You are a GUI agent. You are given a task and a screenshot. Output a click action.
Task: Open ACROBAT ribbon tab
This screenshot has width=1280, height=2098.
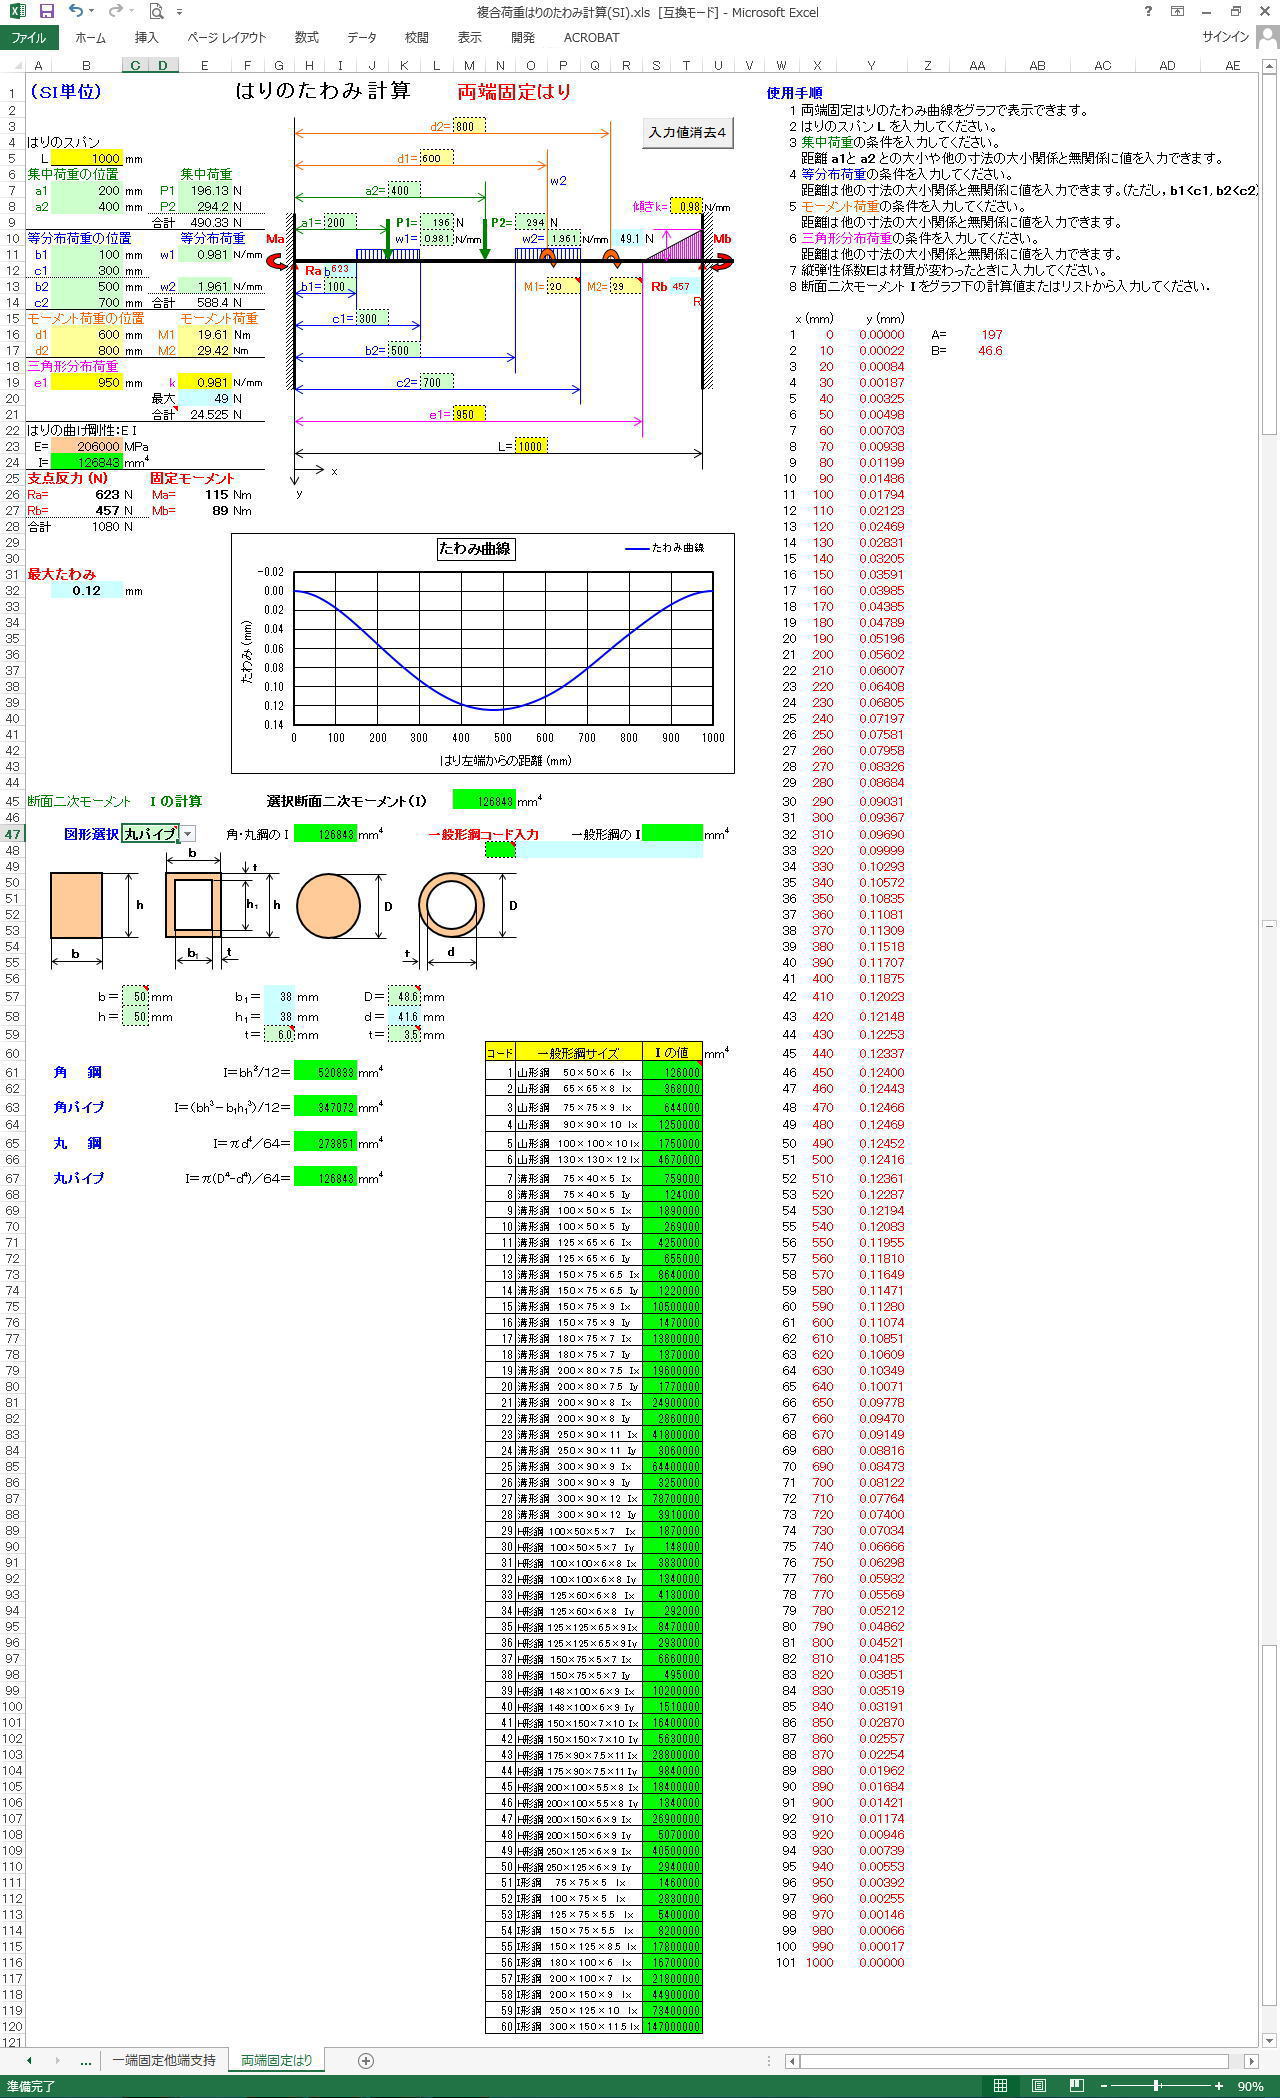[591, 37]
